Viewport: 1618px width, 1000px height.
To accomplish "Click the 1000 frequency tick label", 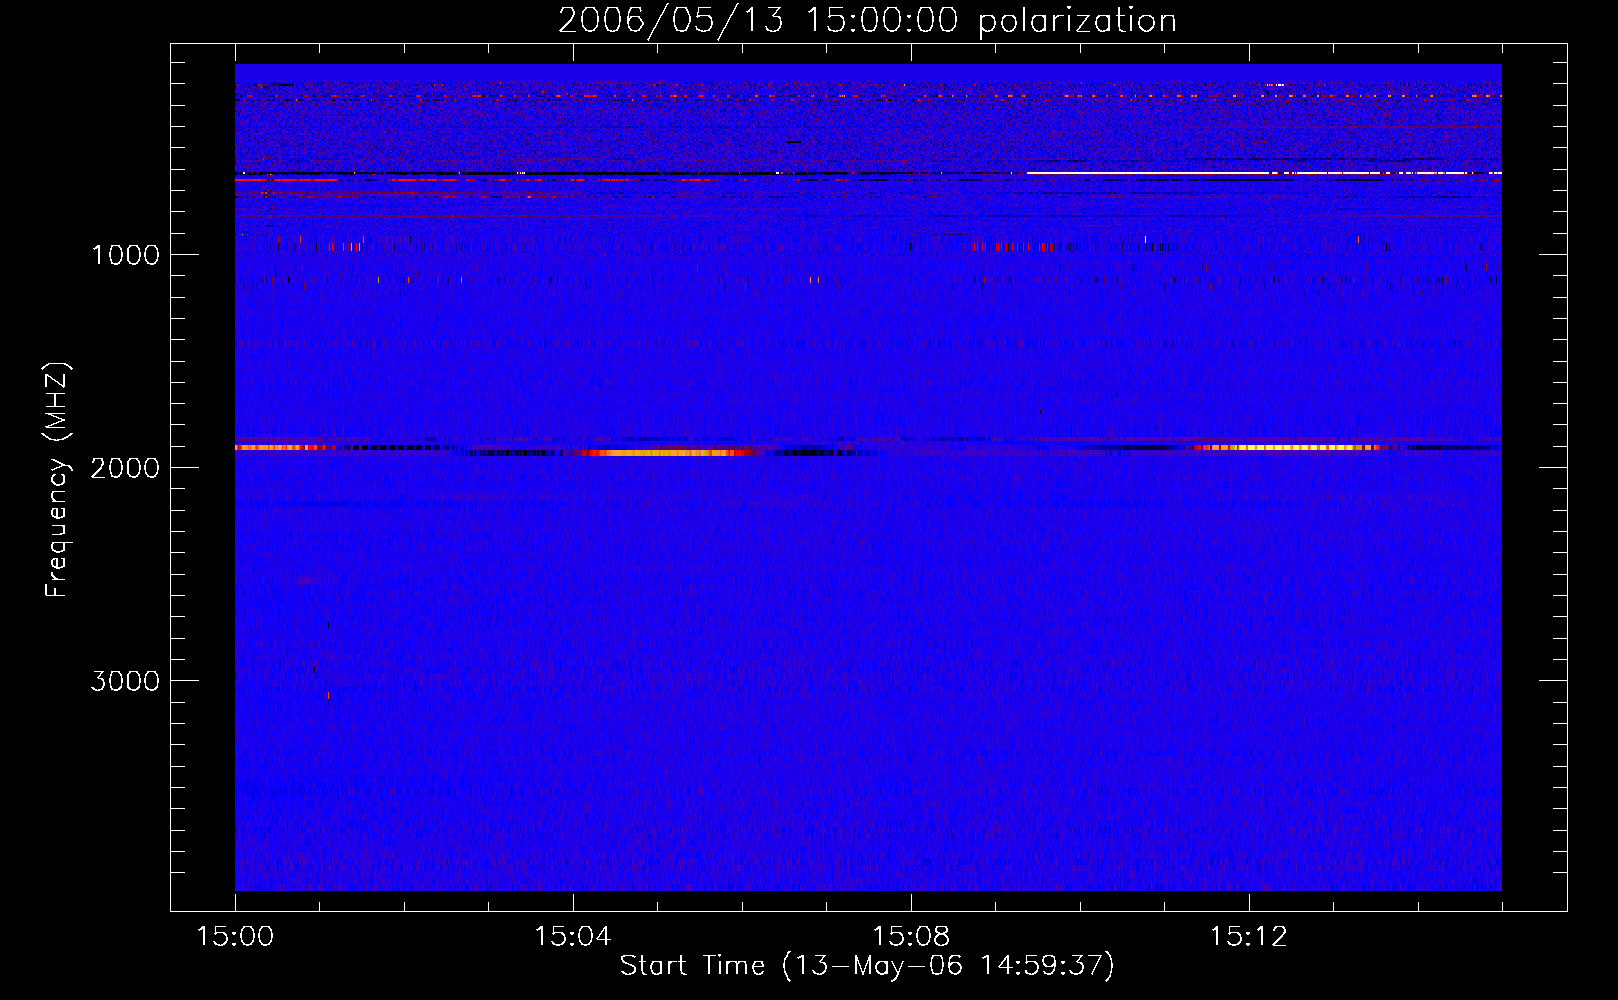I will tap(125, 255).
